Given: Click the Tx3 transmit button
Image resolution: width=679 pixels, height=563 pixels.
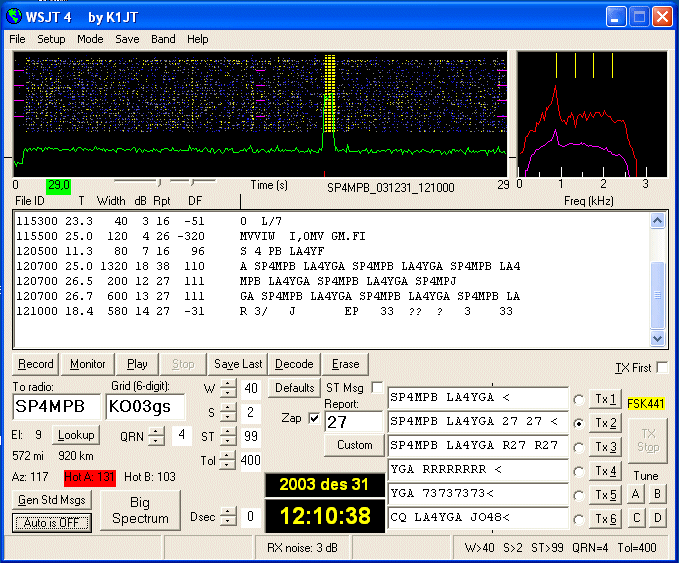Looking at the screenshot, I should pos(605,447).
